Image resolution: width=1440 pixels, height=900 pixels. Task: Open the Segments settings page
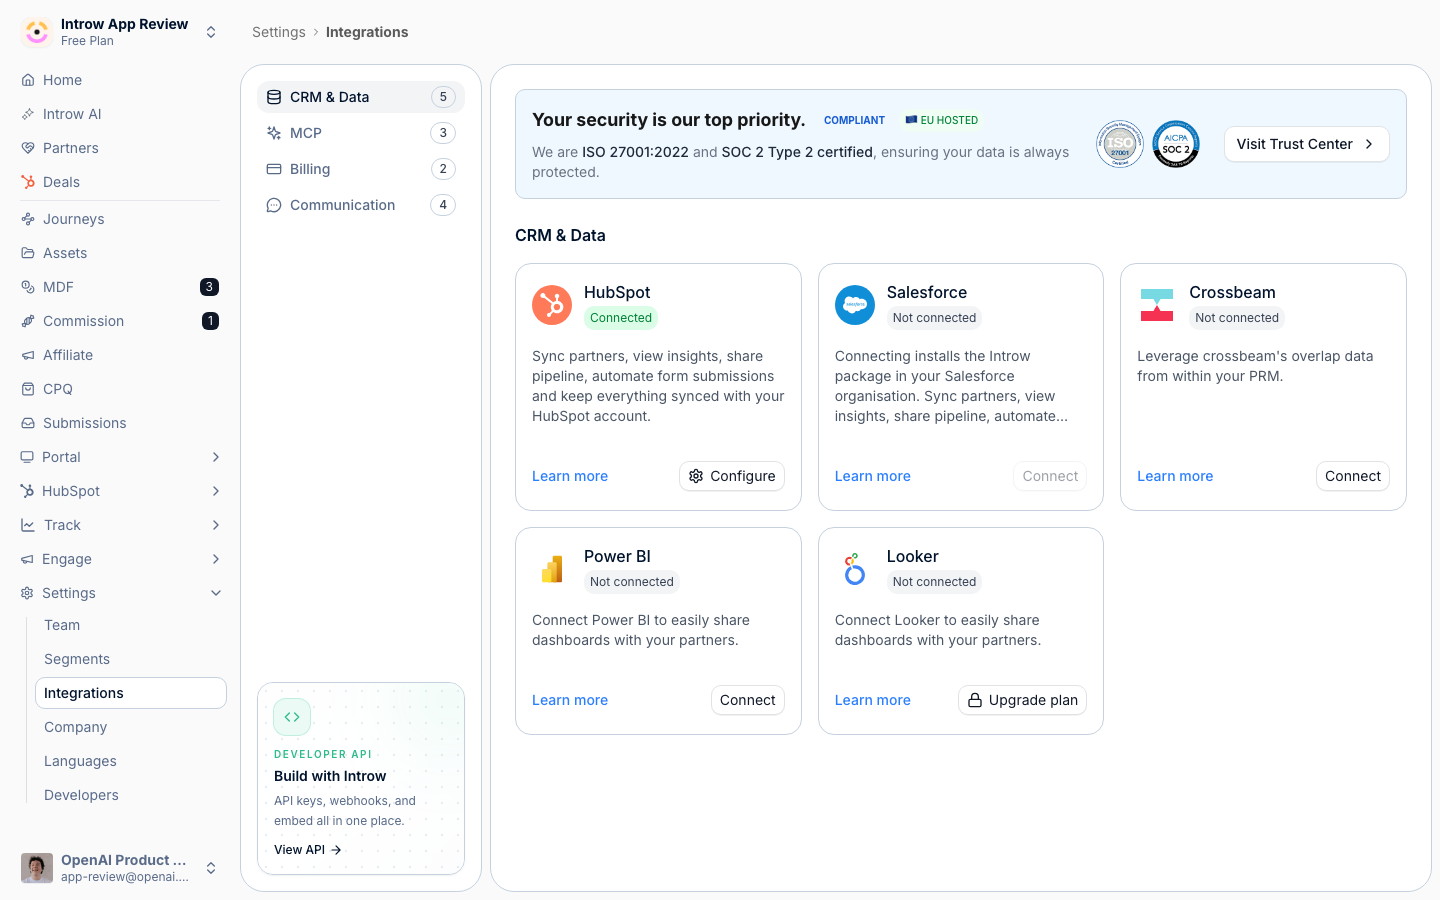(131, 659)
